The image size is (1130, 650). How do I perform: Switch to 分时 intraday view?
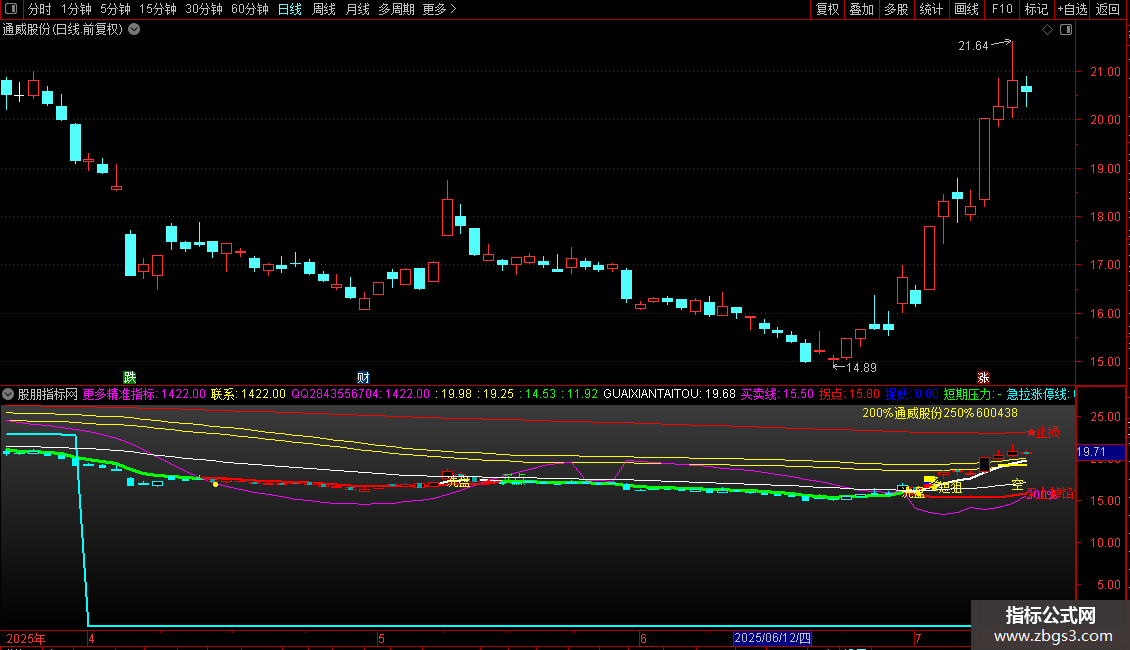coord(40,9)
